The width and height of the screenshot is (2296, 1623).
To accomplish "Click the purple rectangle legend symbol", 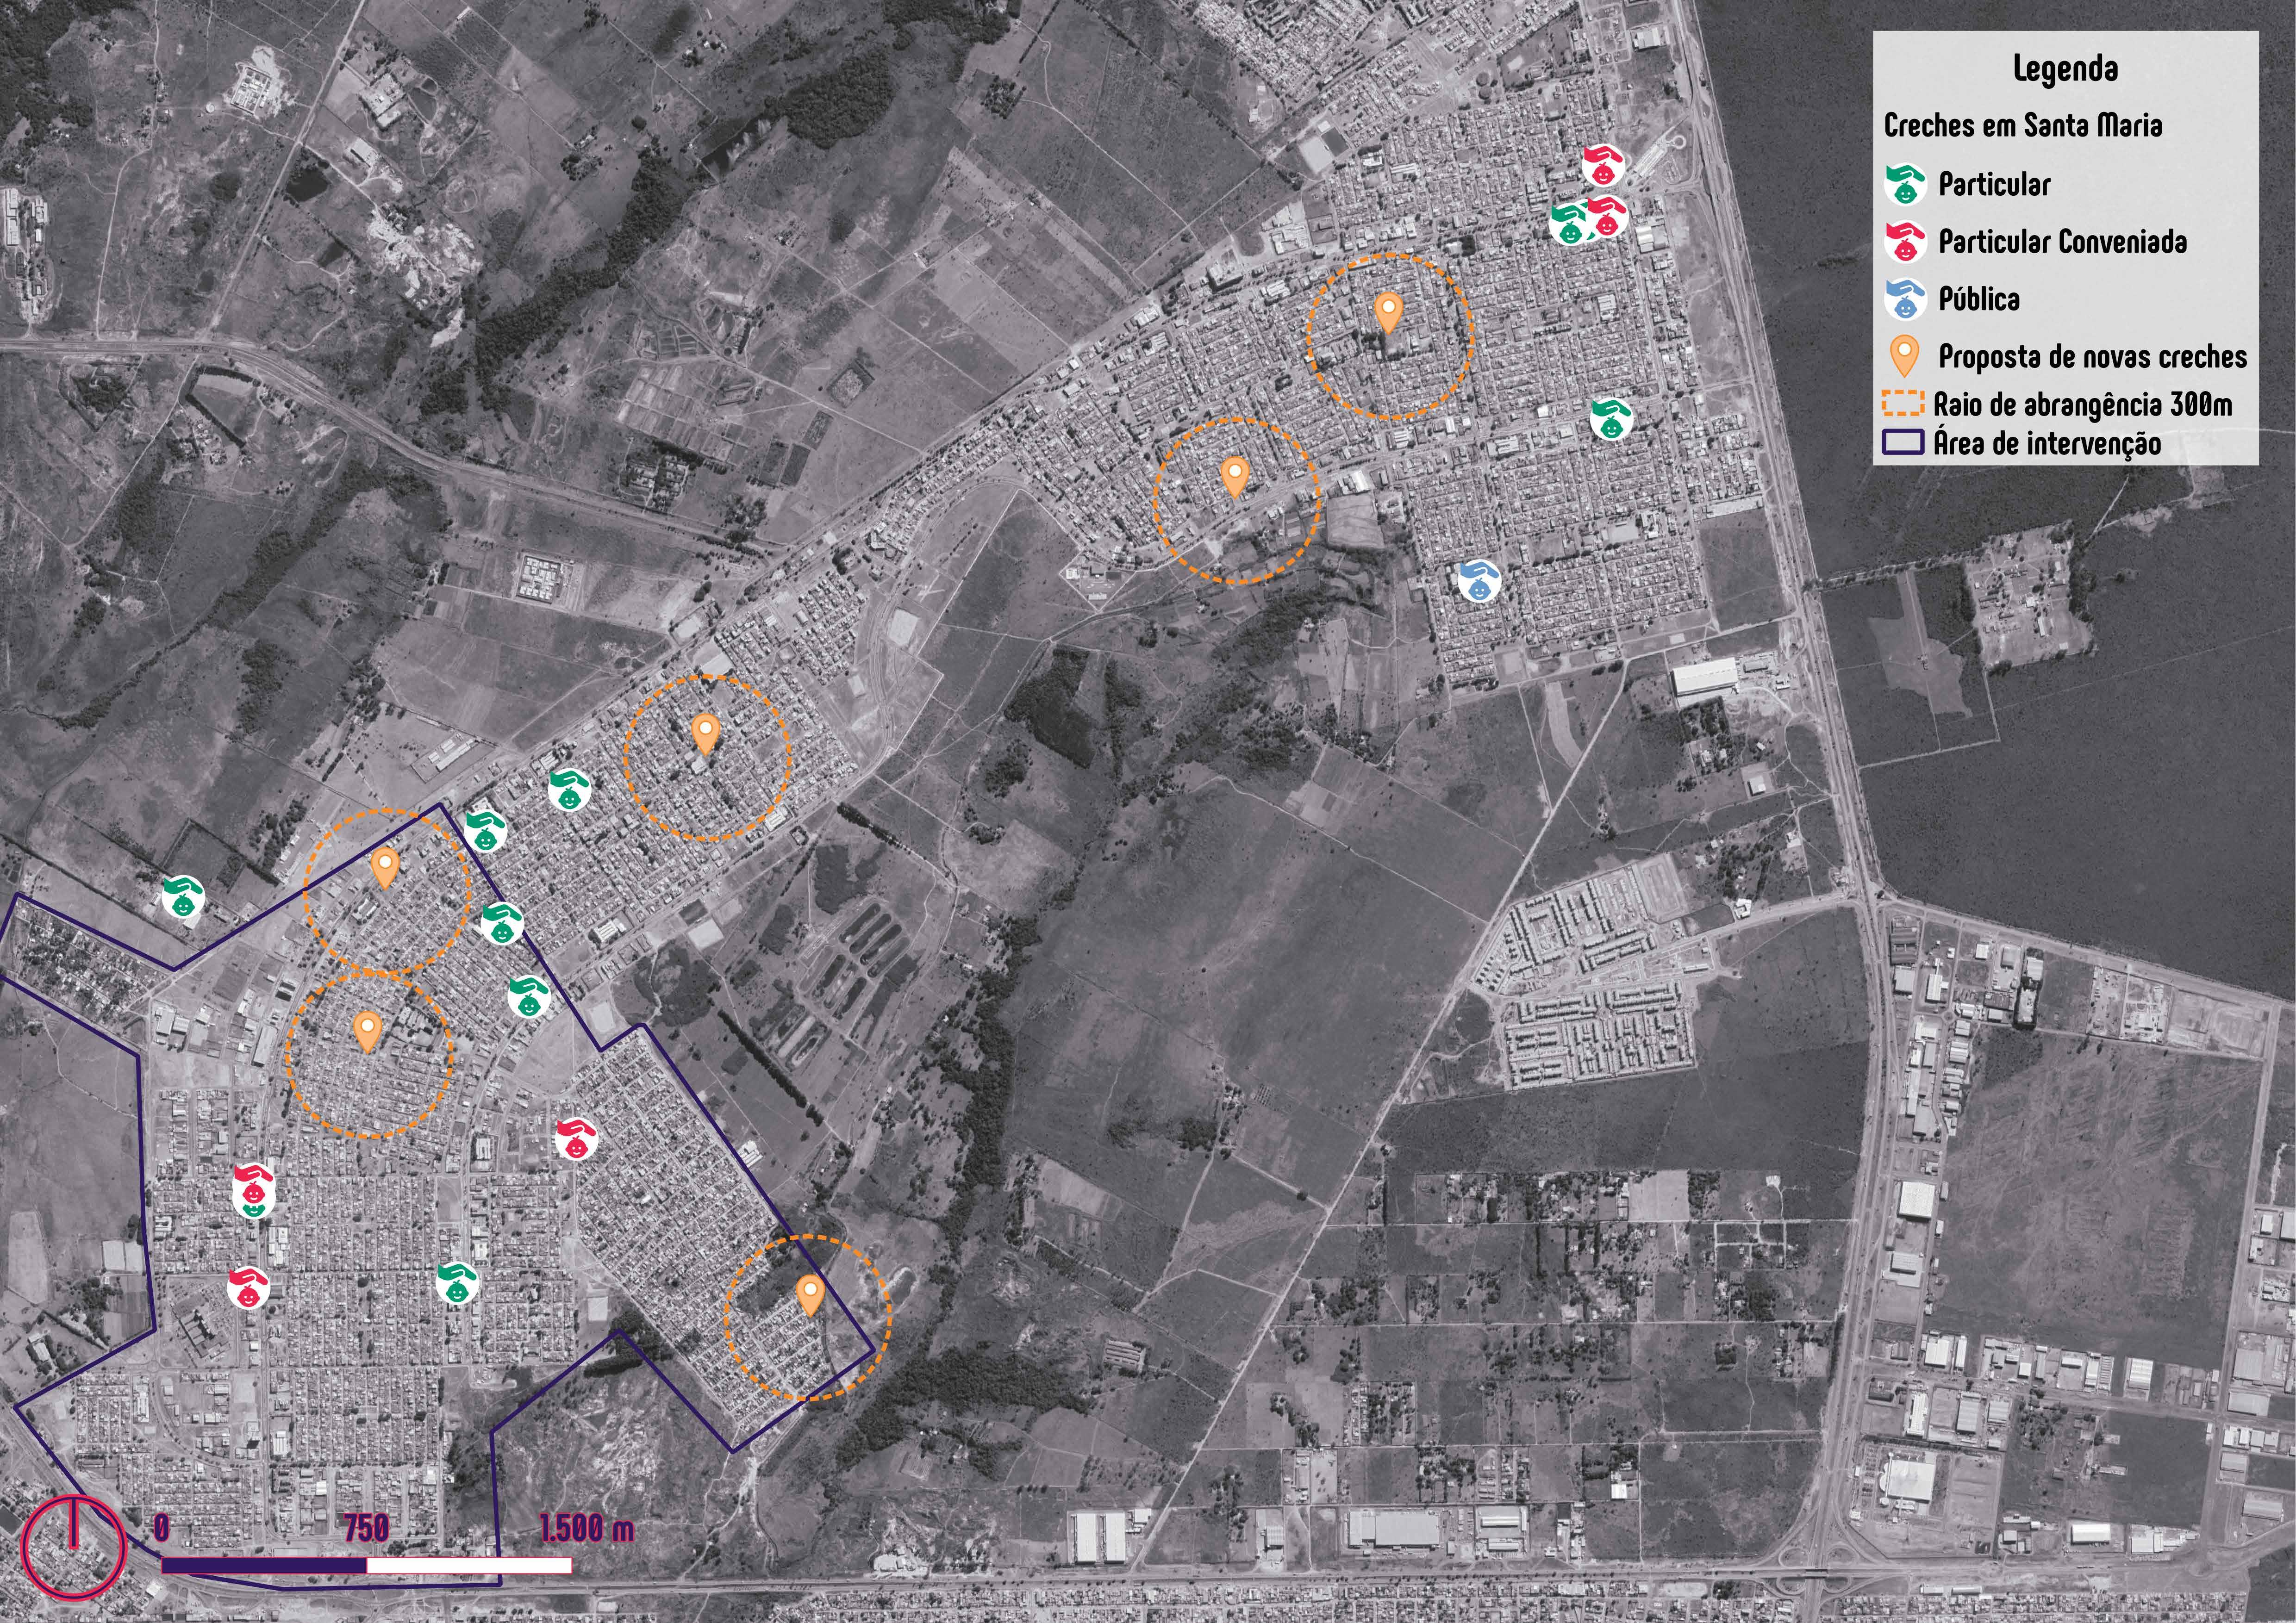I will (1903, 442).
